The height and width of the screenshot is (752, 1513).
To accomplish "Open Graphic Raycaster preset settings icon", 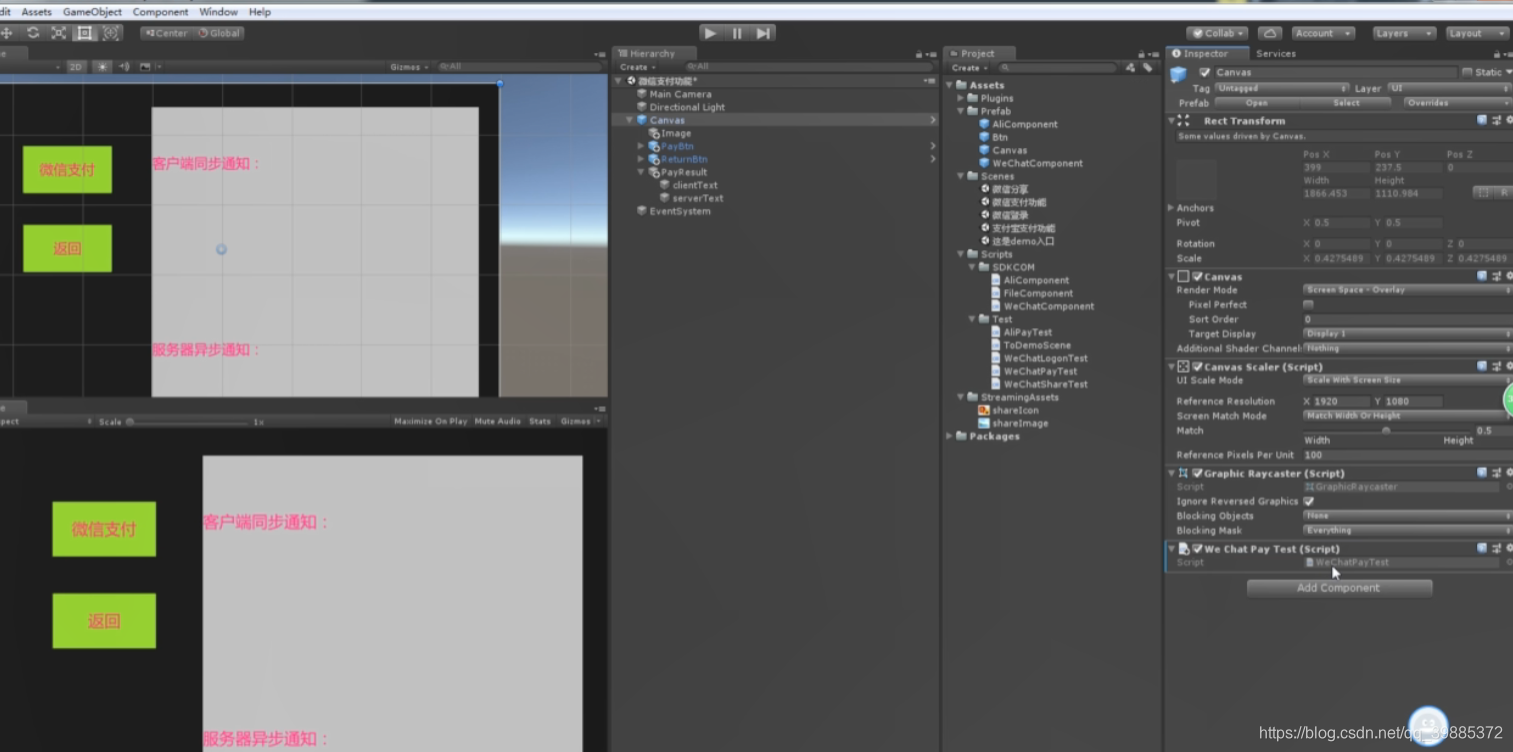I will [x=1496, y=473].
